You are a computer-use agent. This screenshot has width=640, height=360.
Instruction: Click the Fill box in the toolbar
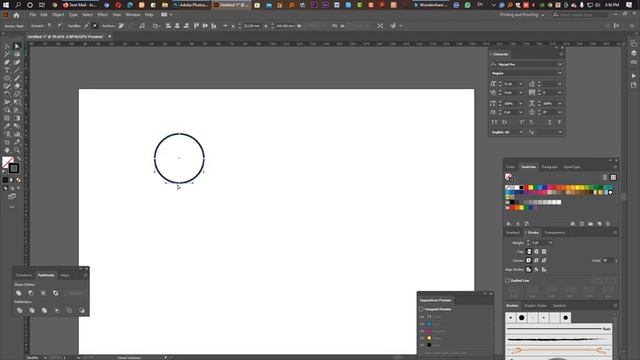pos(7,162)
